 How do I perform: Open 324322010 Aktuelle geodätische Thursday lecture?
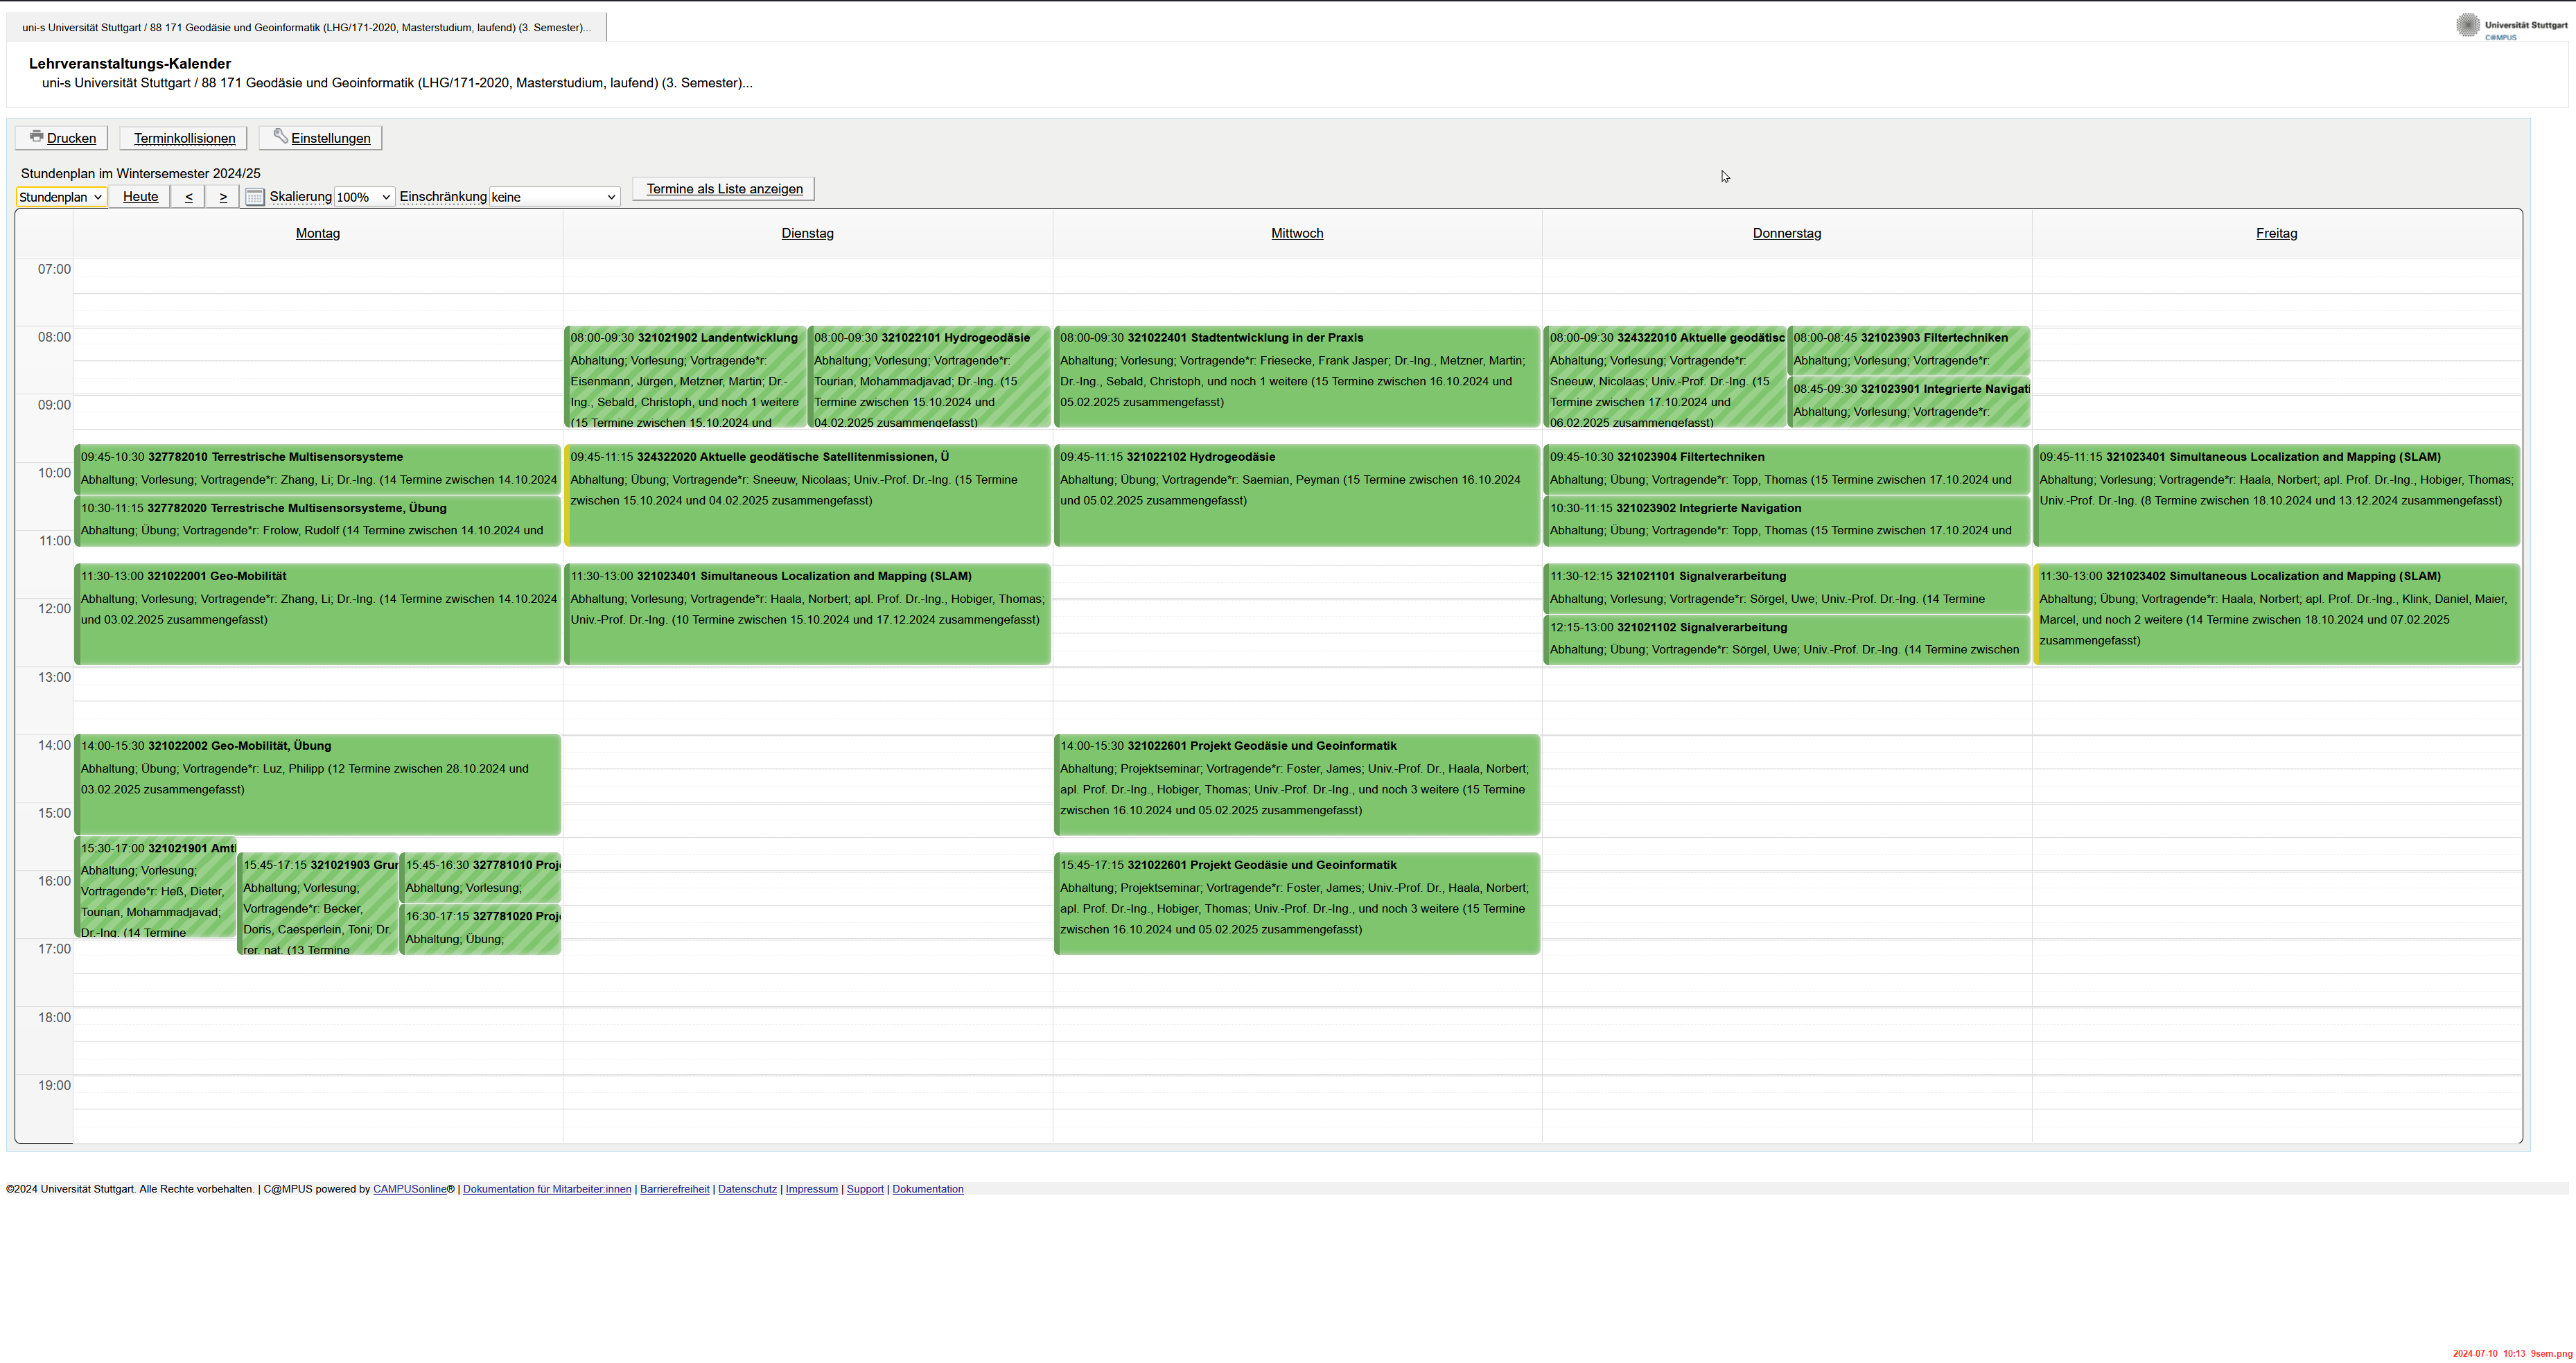tap(1665, 377)
